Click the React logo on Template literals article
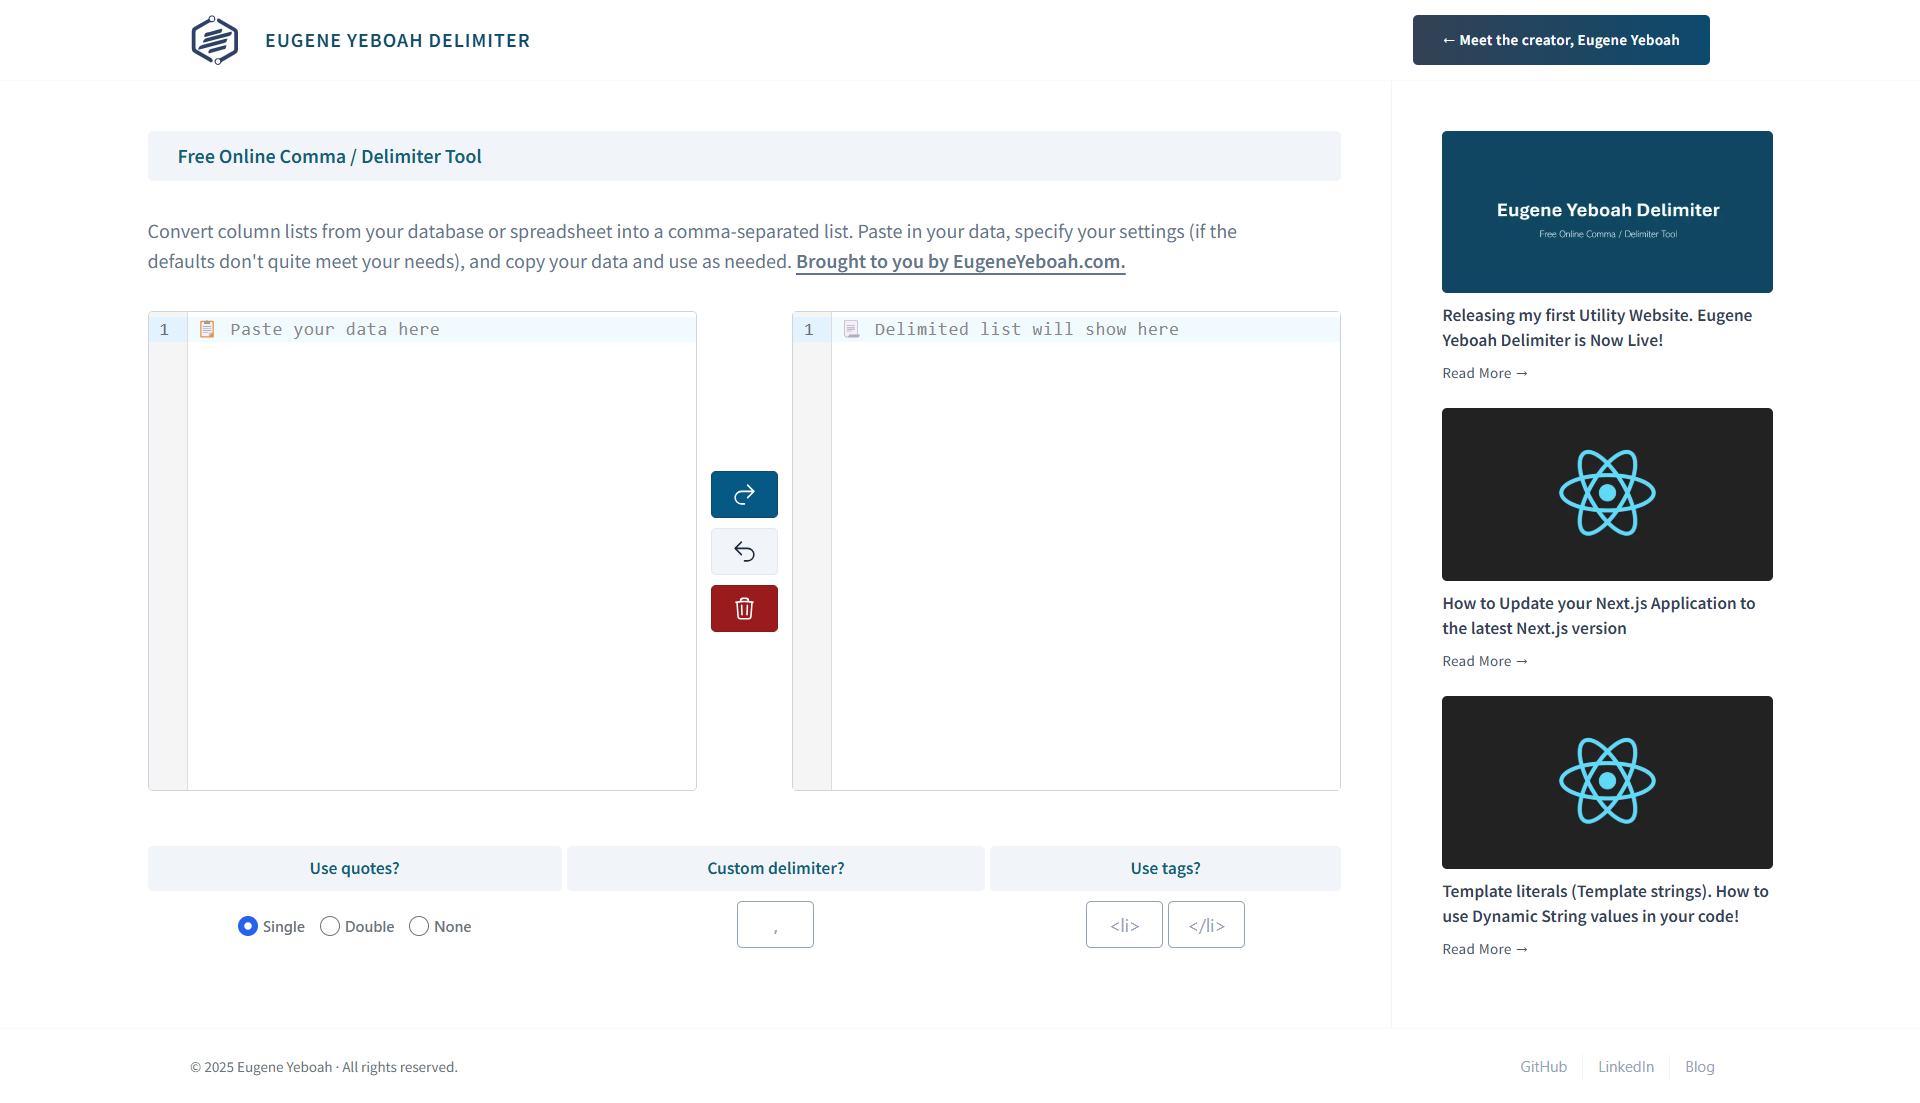Viewport: 1920px width, 1103px height. (1607, 781)
